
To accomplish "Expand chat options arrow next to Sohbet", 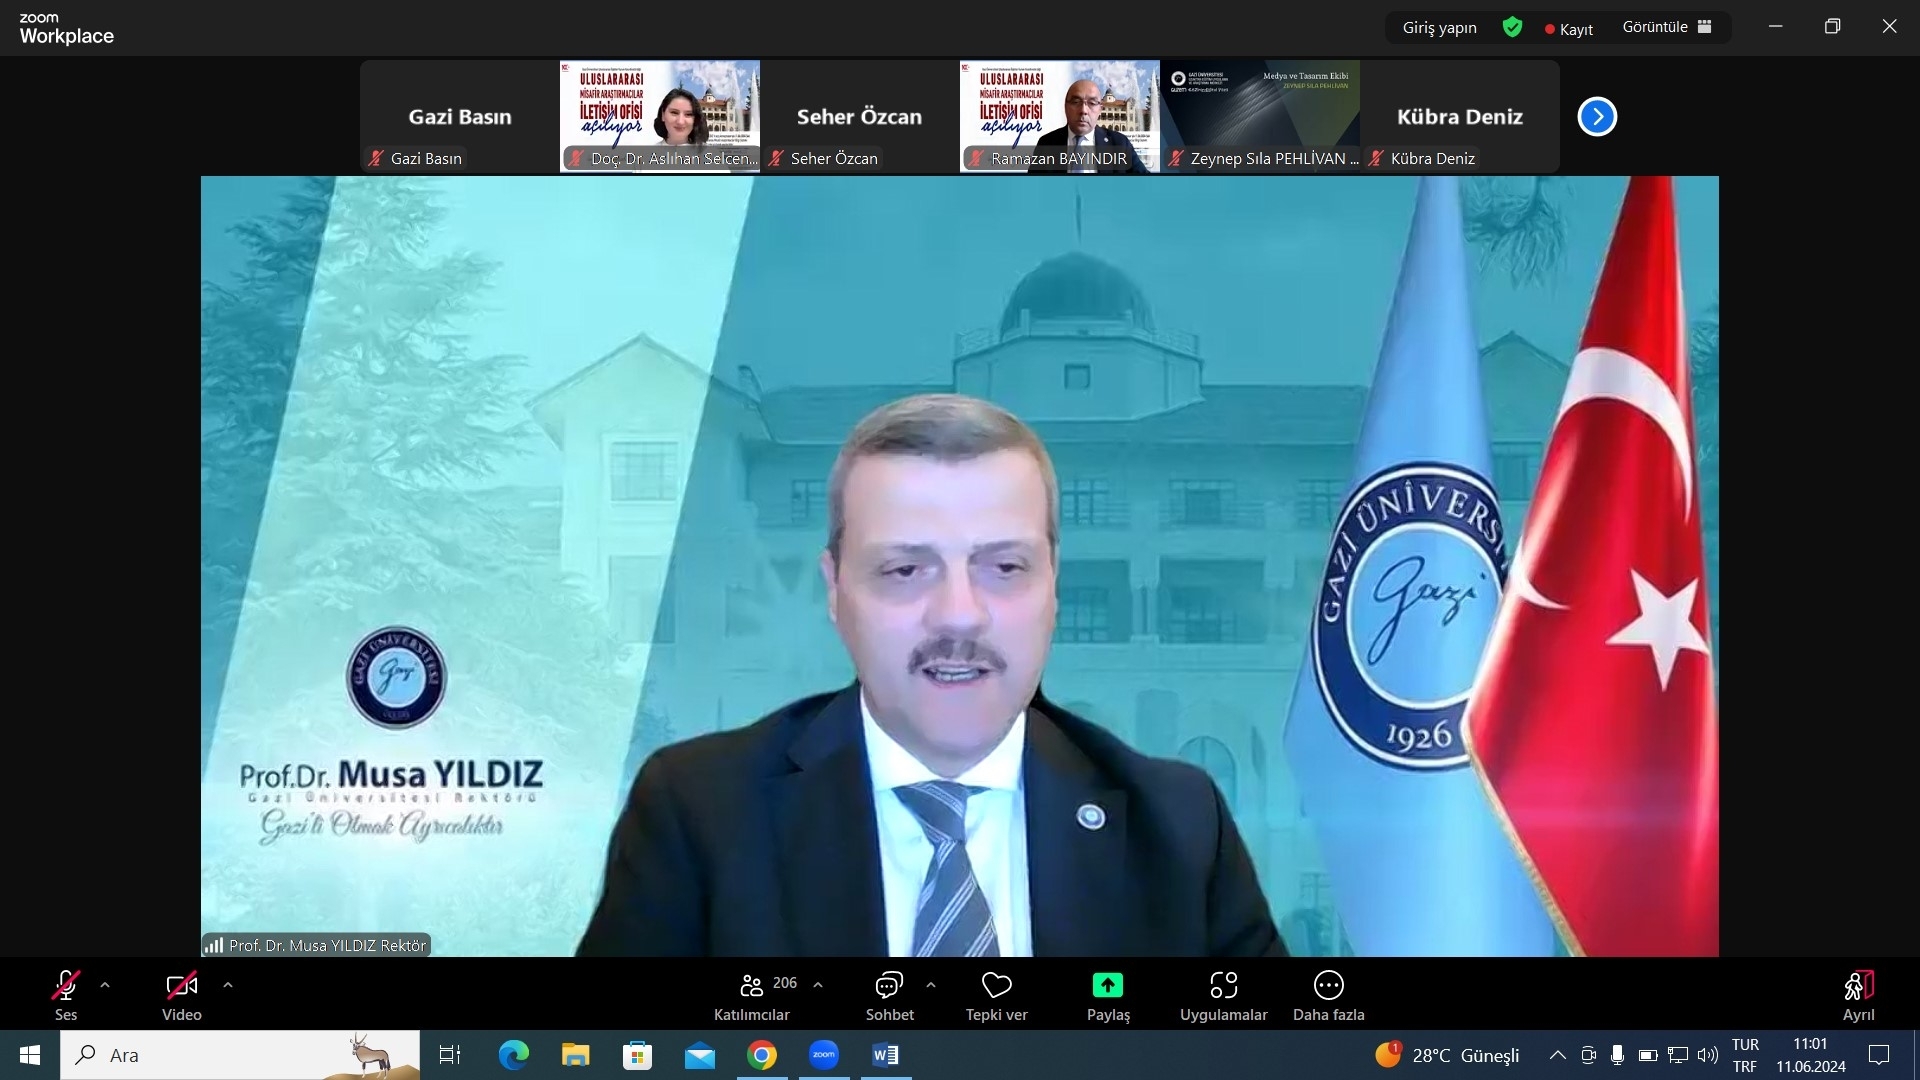I will (931, 985).
